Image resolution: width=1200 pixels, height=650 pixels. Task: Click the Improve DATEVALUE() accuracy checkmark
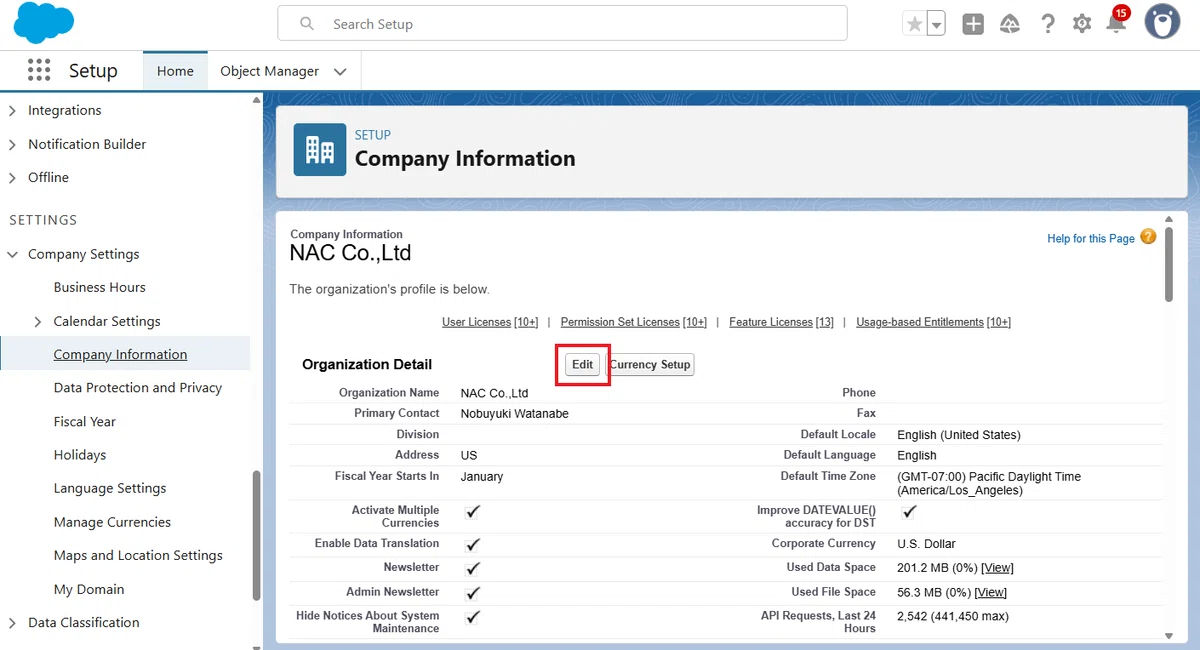click(x=909, y=511)
